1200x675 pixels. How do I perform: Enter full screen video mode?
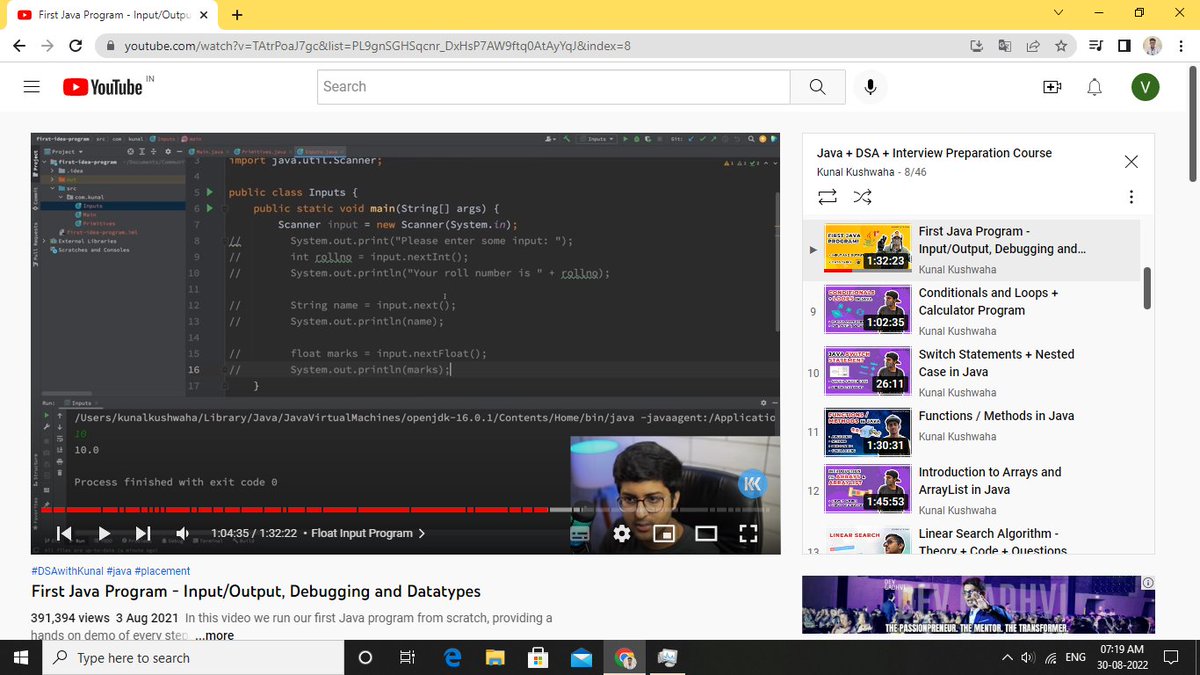coord(748,533)
